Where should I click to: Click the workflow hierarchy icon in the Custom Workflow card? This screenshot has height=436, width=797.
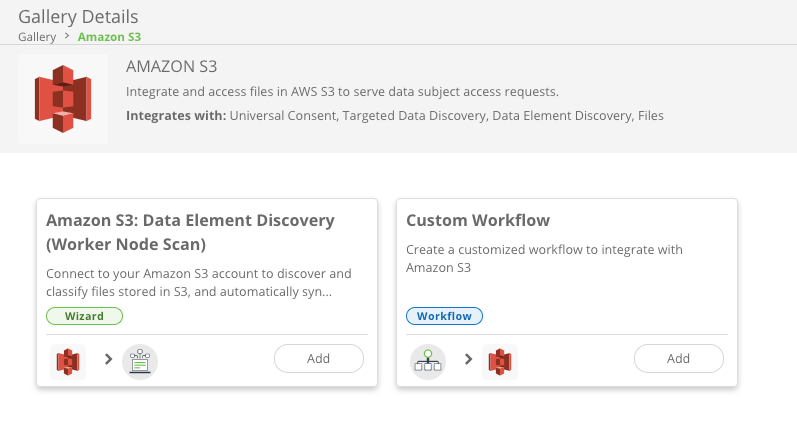(x=428, y=362)
